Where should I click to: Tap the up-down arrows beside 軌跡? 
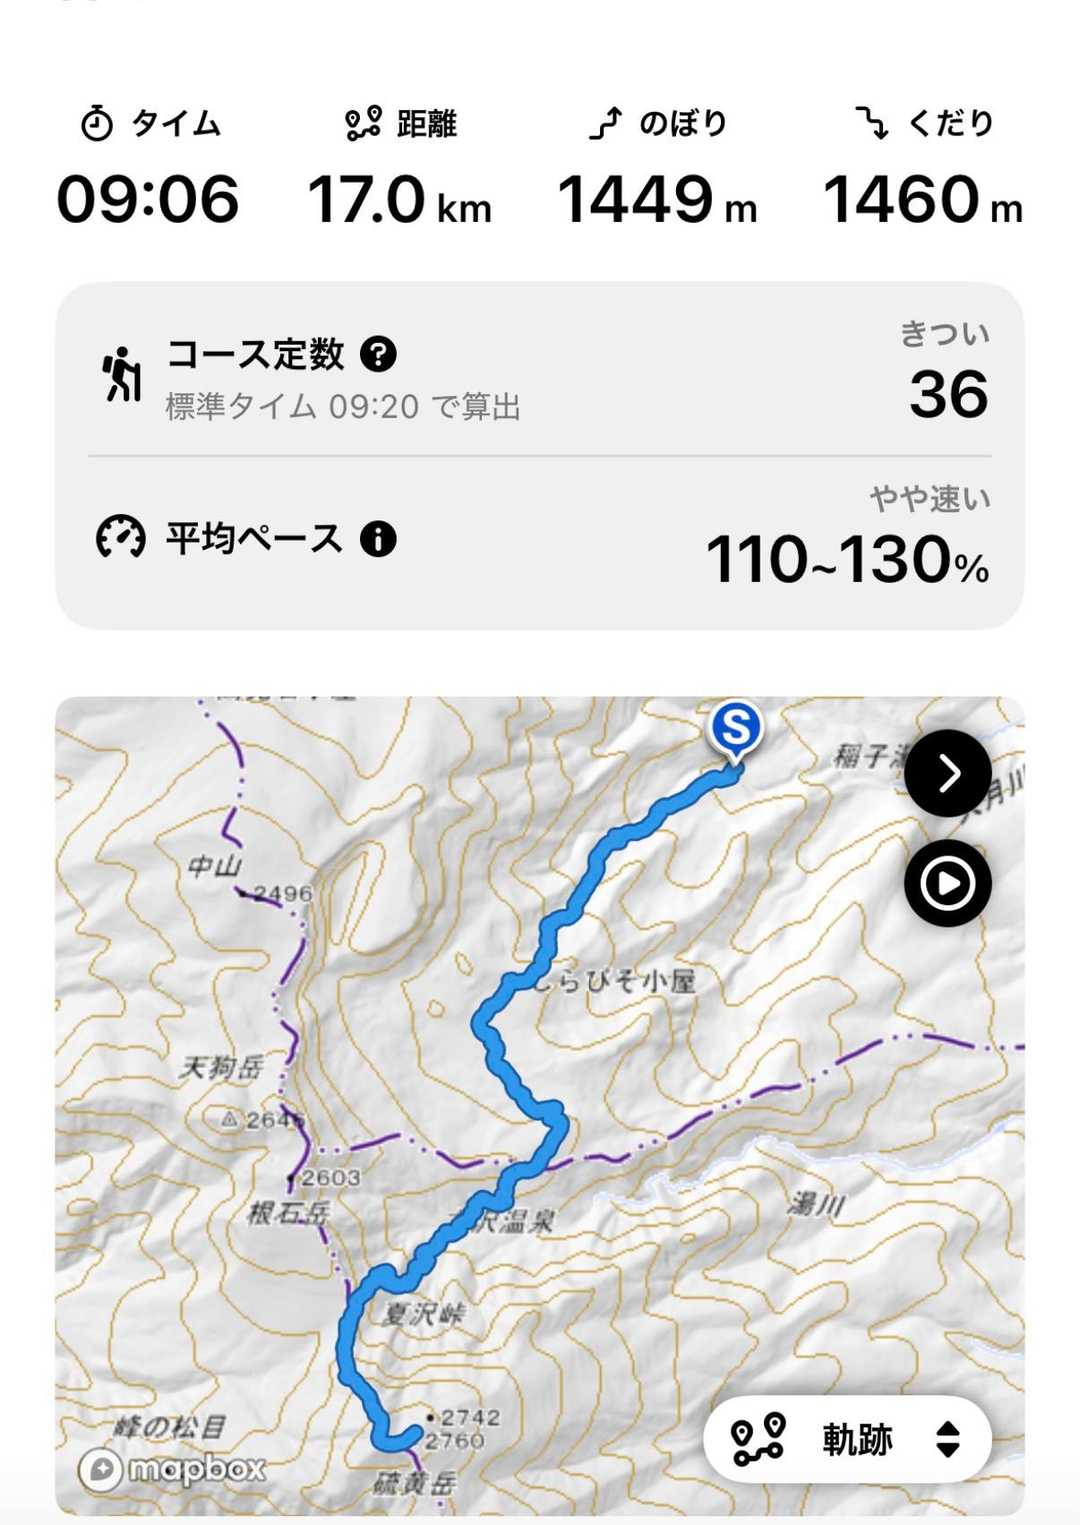(948, 1440)
